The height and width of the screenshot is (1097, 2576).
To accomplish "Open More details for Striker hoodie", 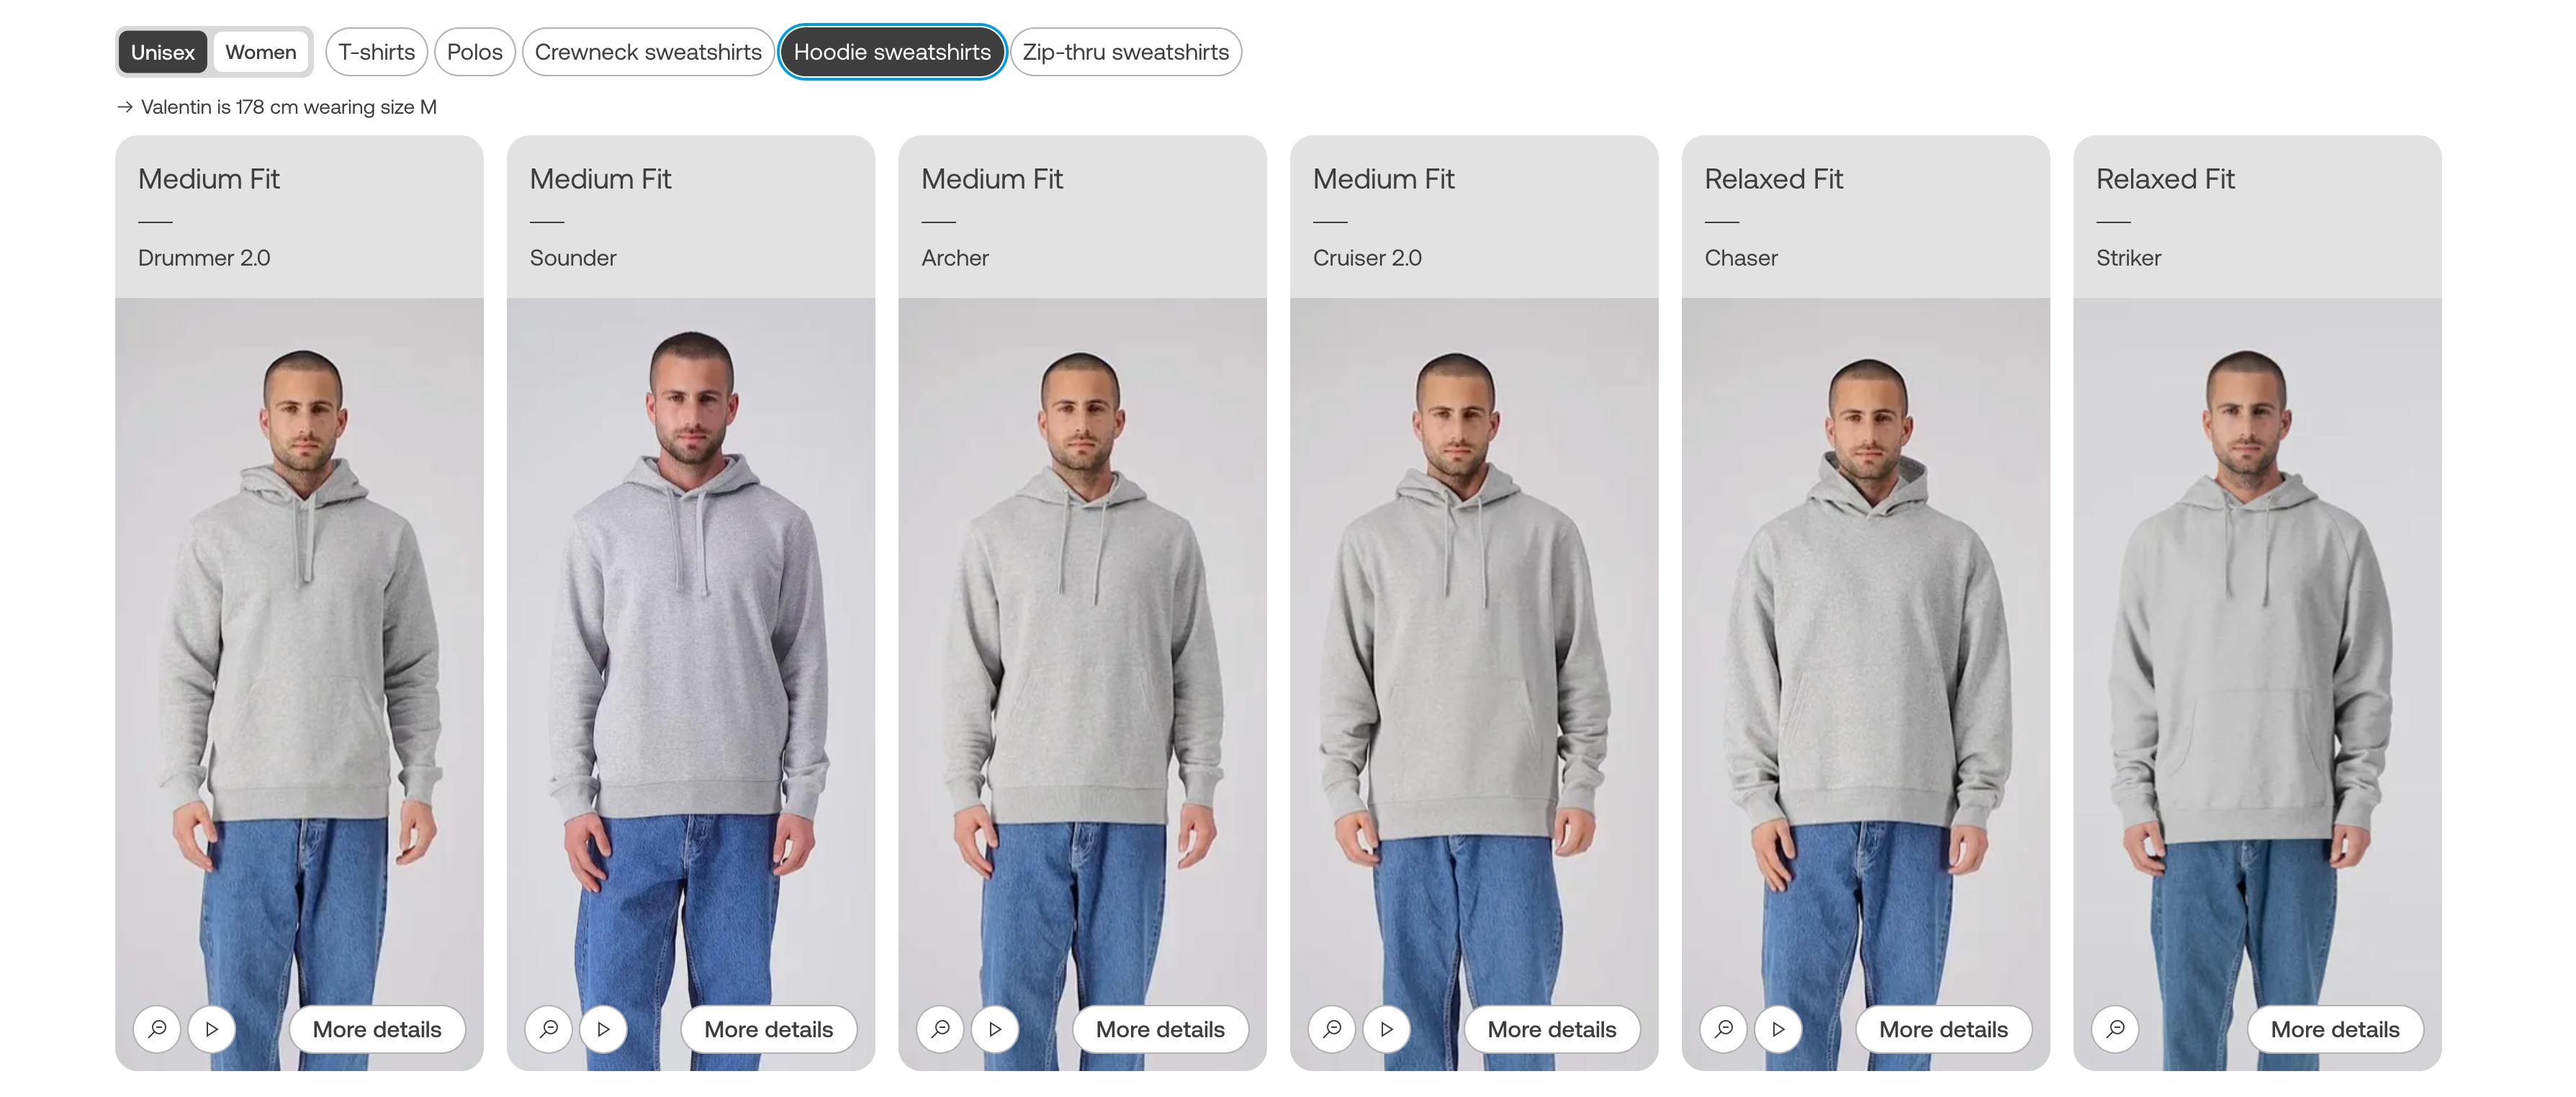I will pos(2335,1029).
